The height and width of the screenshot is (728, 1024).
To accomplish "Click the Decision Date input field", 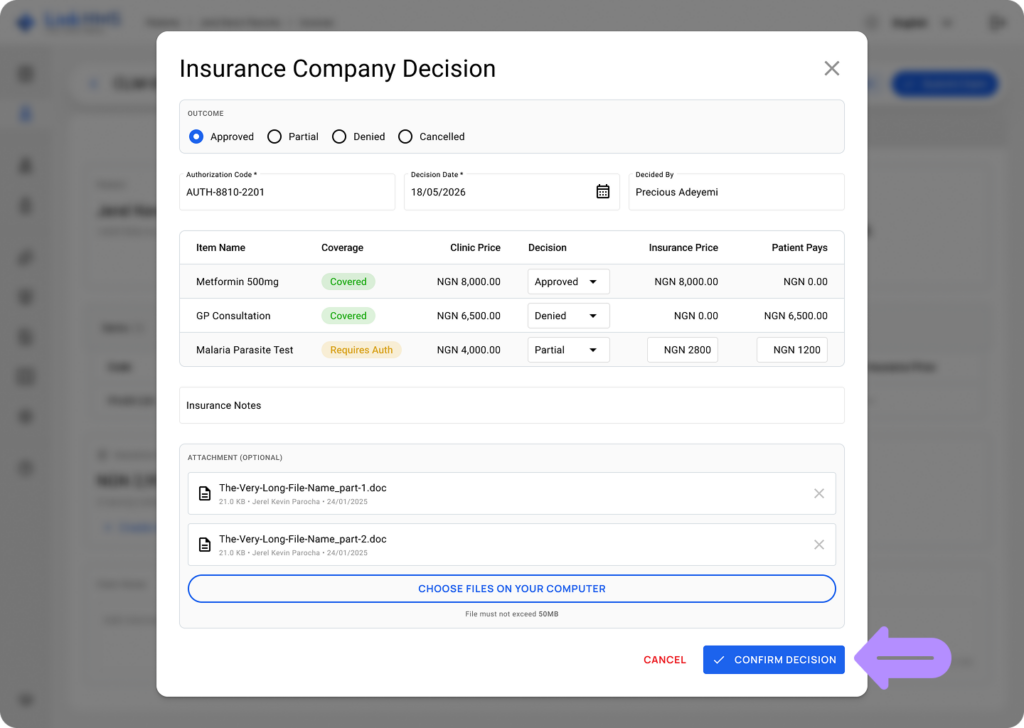I will (x=511, y=192).
